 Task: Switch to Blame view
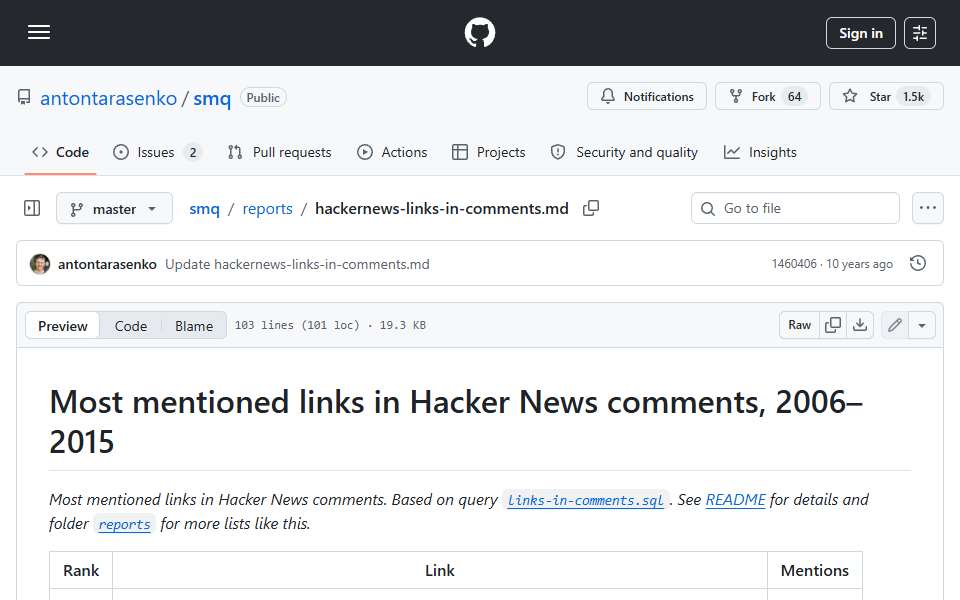(x=194, y=326)
